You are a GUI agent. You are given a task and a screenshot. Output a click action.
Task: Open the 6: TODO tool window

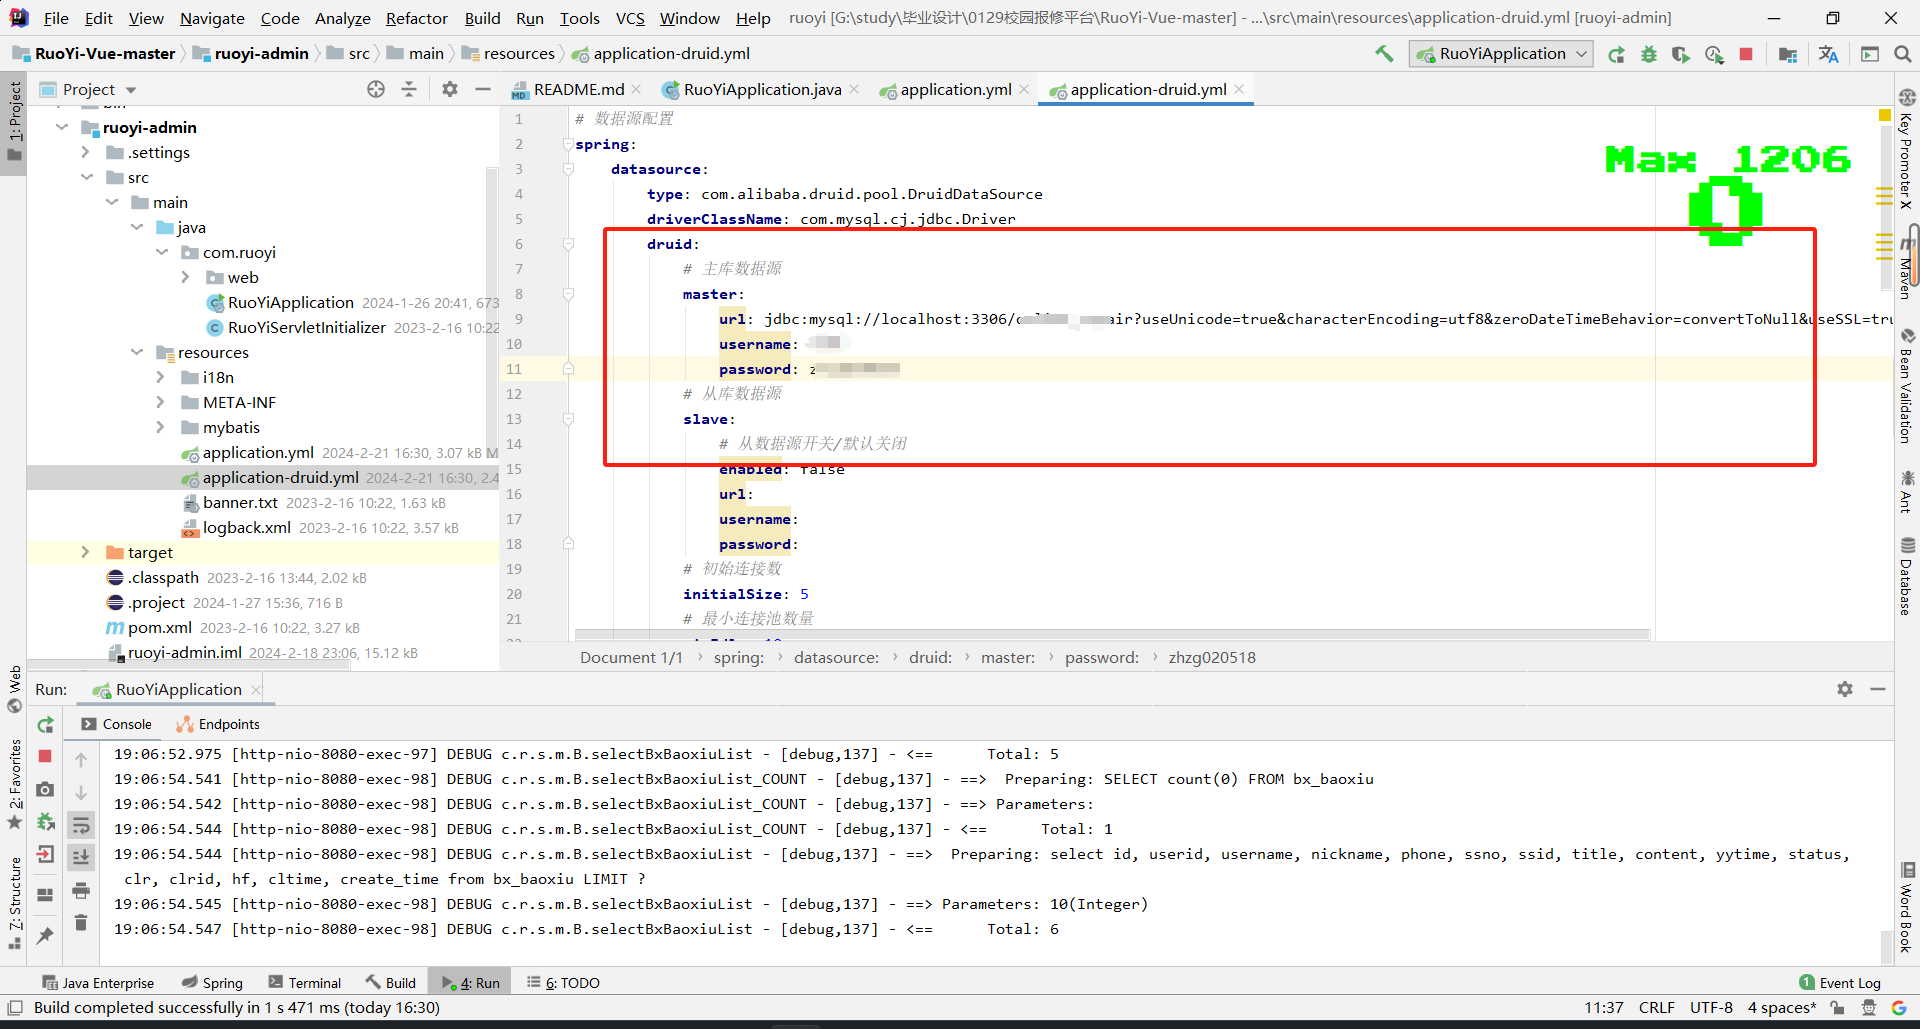(x=564, y=983)
